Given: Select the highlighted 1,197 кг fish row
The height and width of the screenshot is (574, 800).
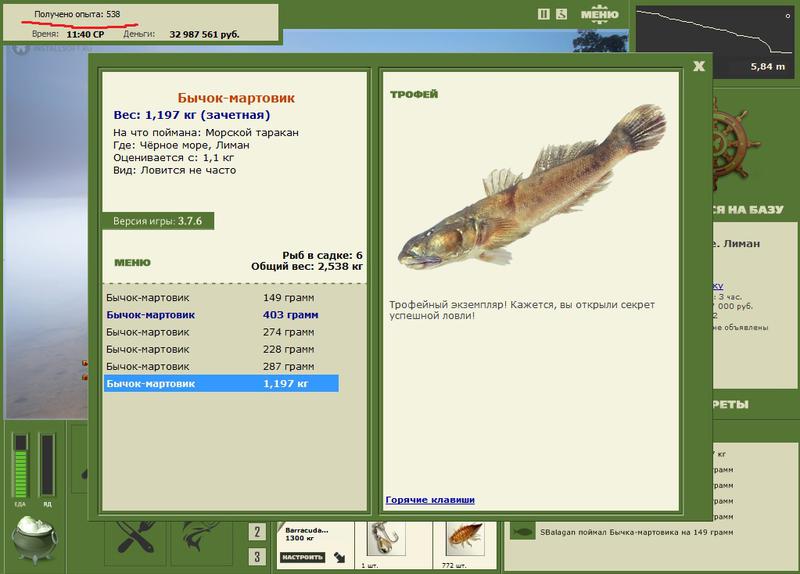Looking at the screenshot, I should click(x=221, y=384).
